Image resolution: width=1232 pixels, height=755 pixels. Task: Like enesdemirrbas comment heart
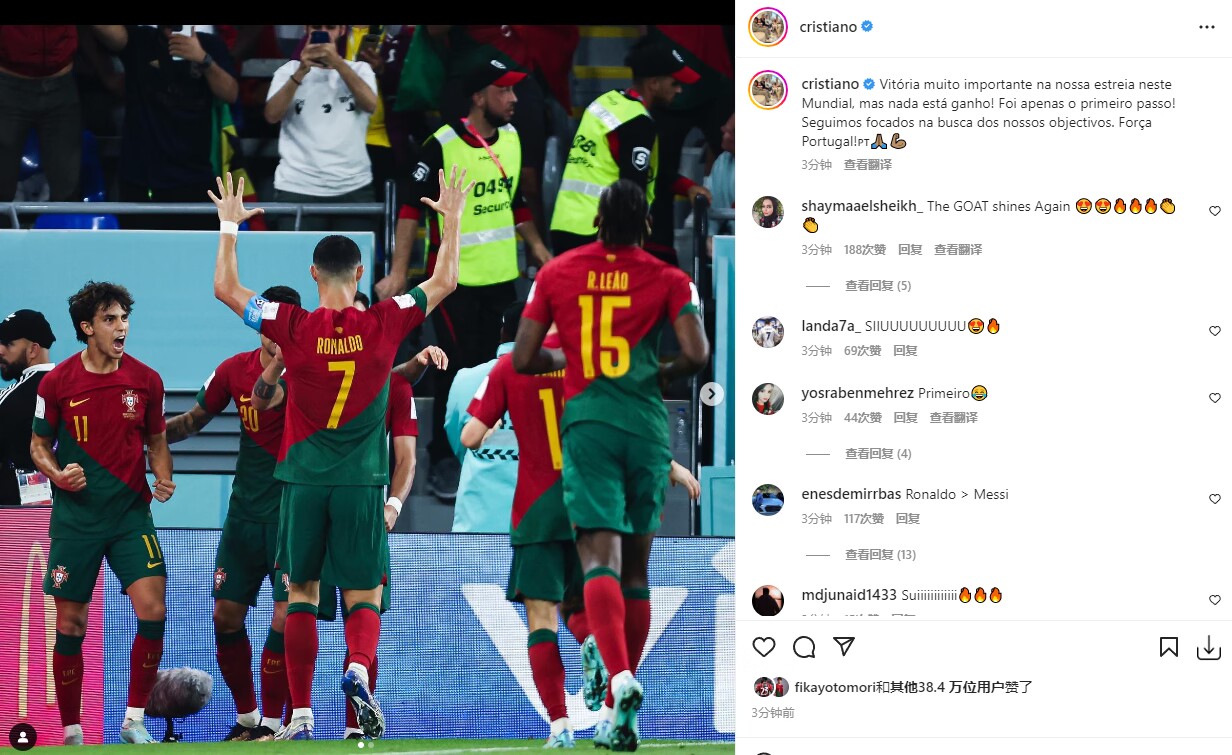click(1215, 499)
